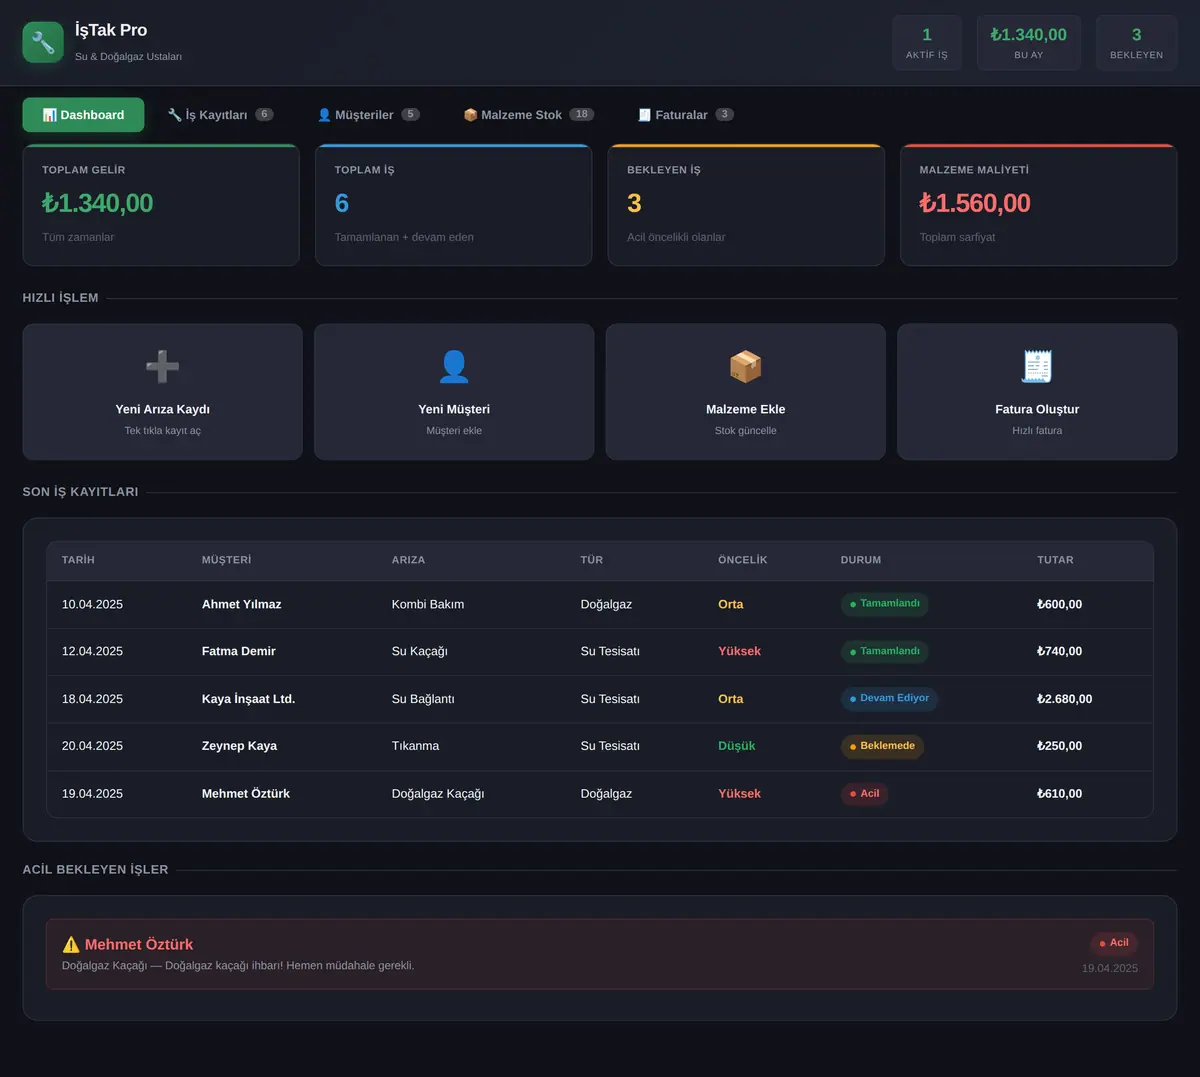The width and height of the screenshot is (1200, 1077).
Task: Click the Aktif İş counter in header
Action: (927, 43)
